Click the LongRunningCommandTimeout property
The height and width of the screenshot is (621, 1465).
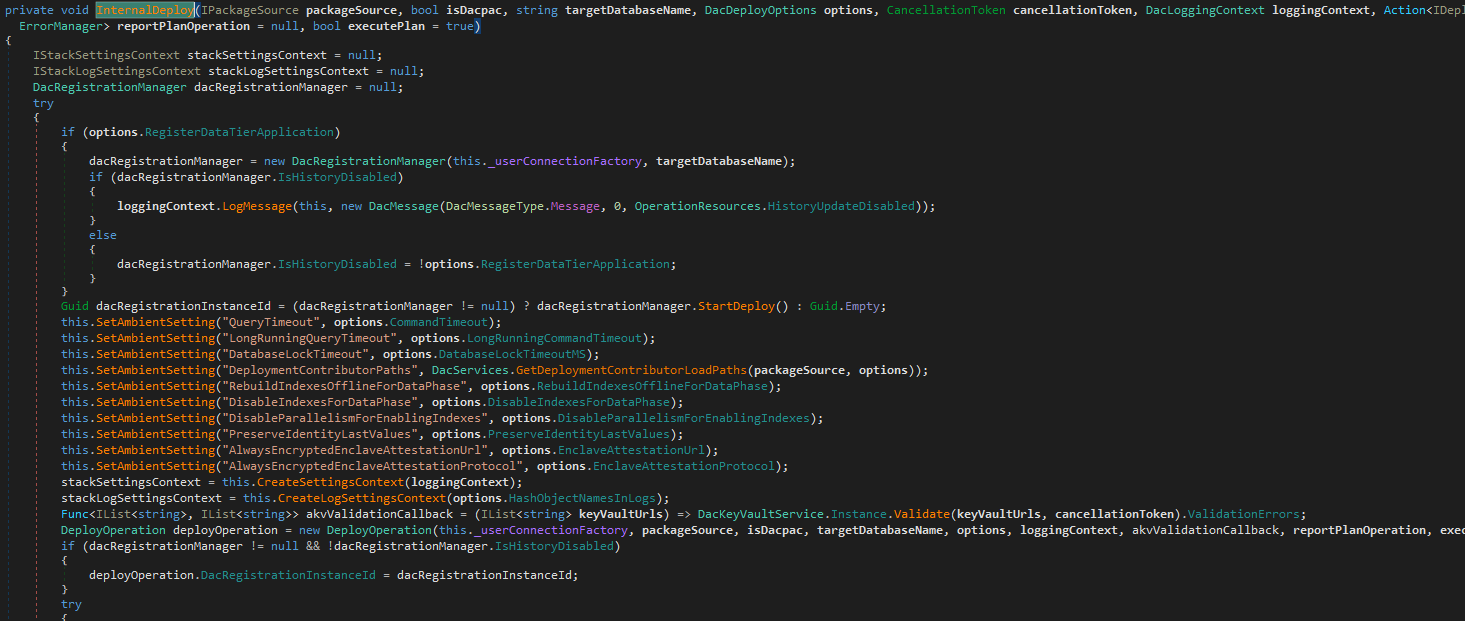[554, 338]
